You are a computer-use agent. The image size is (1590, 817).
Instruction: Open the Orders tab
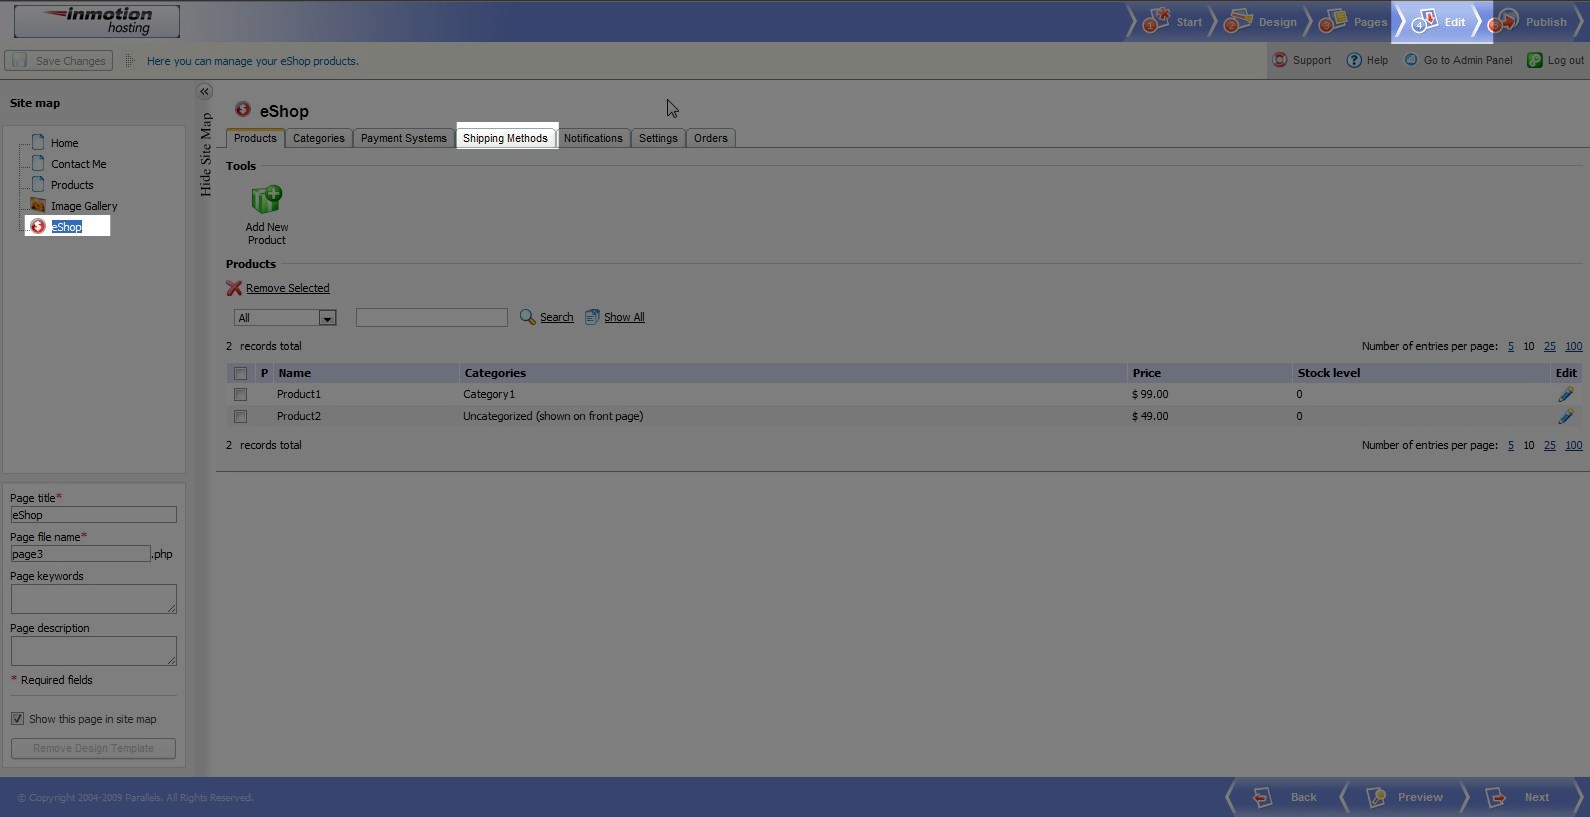point(711,138)
